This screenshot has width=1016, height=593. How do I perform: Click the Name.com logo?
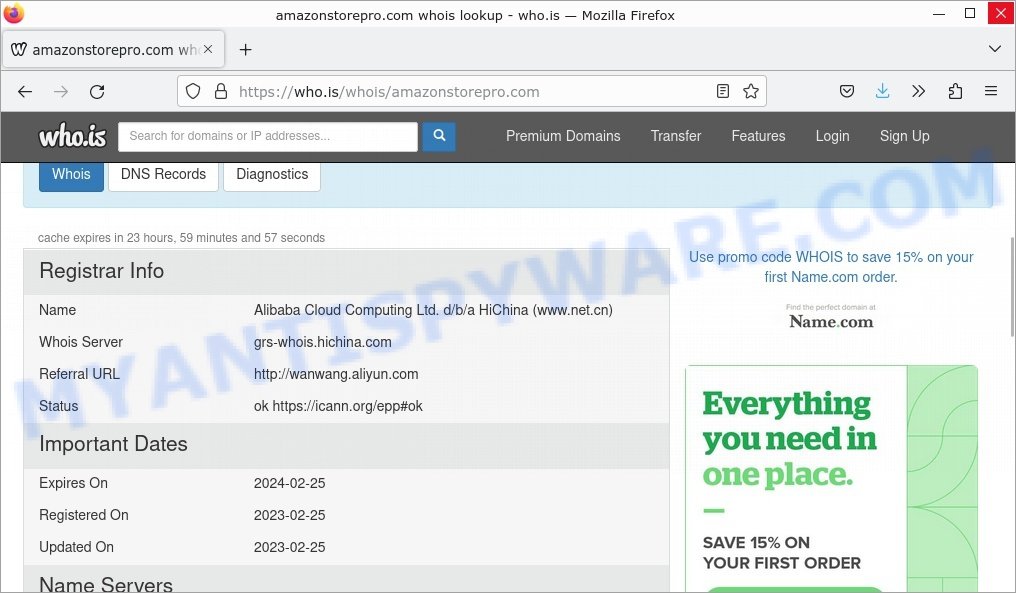(x=831, y=321)
